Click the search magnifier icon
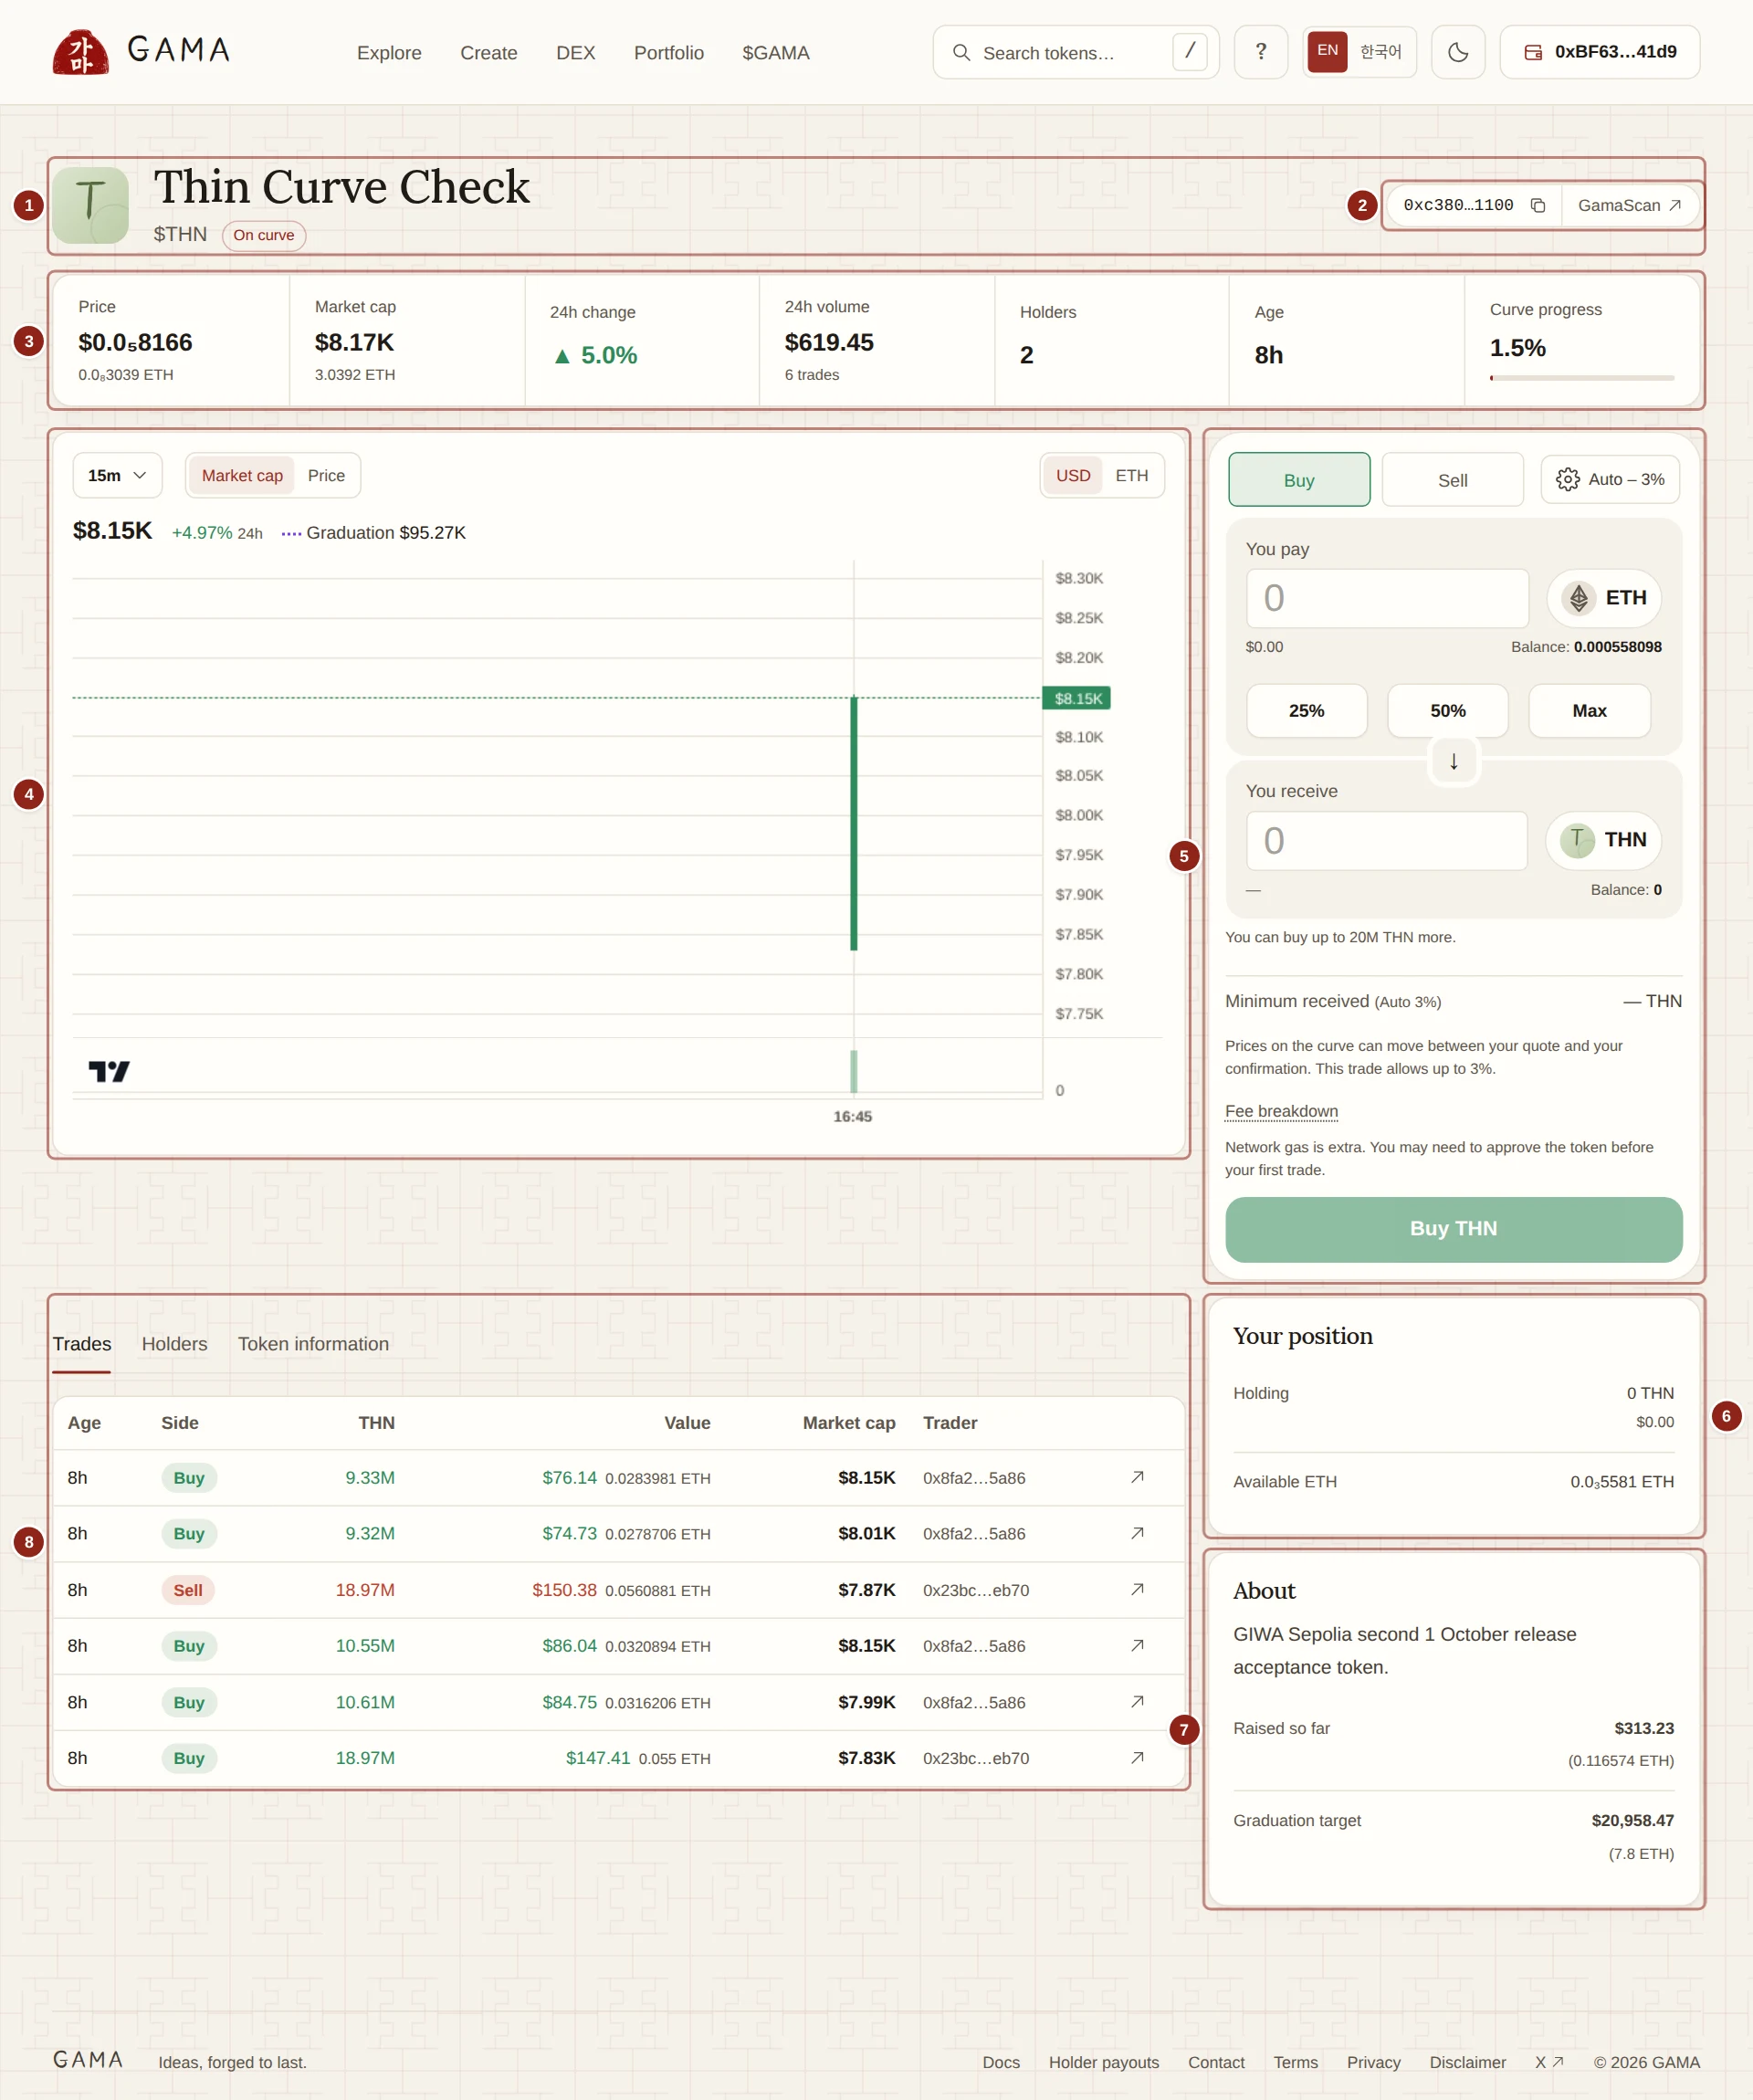 pyautogui.click(x=961, y=52)
